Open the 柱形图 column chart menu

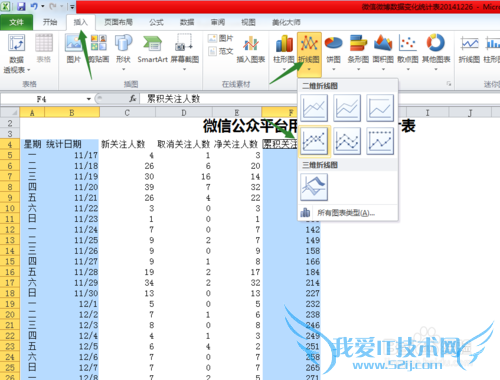pyautogui.click(x=284, y=53)
